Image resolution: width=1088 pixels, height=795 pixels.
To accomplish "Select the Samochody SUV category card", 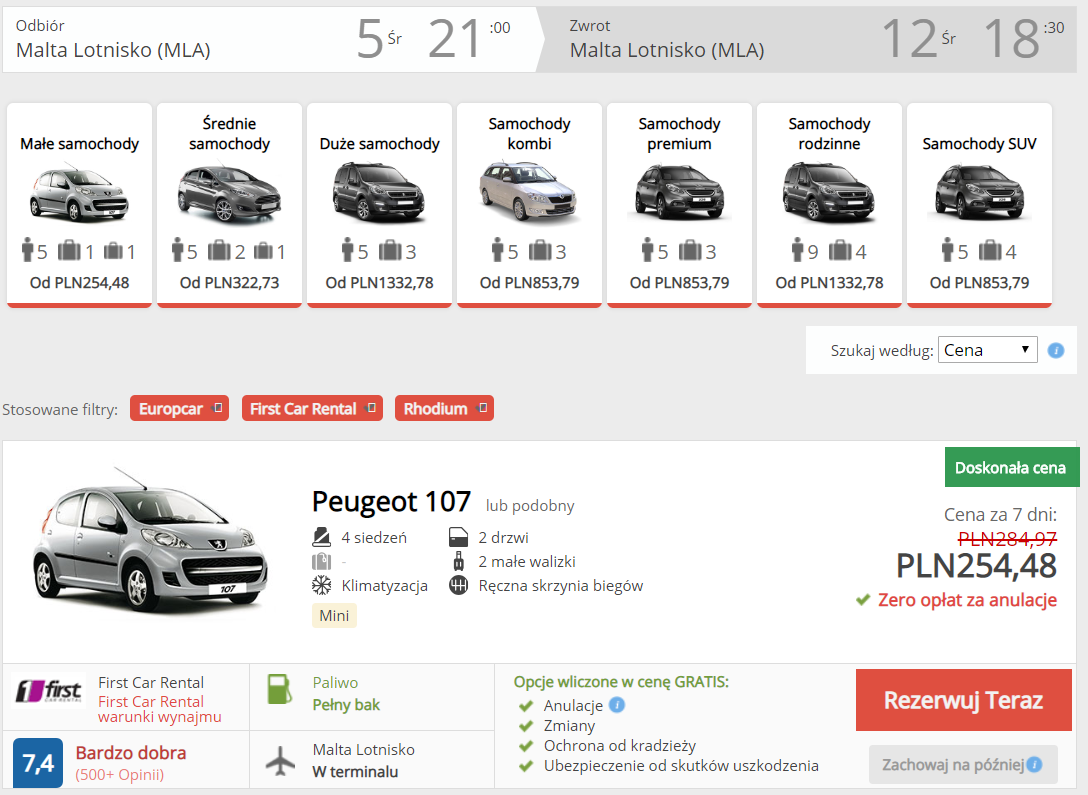I will (x=979, y=205).
